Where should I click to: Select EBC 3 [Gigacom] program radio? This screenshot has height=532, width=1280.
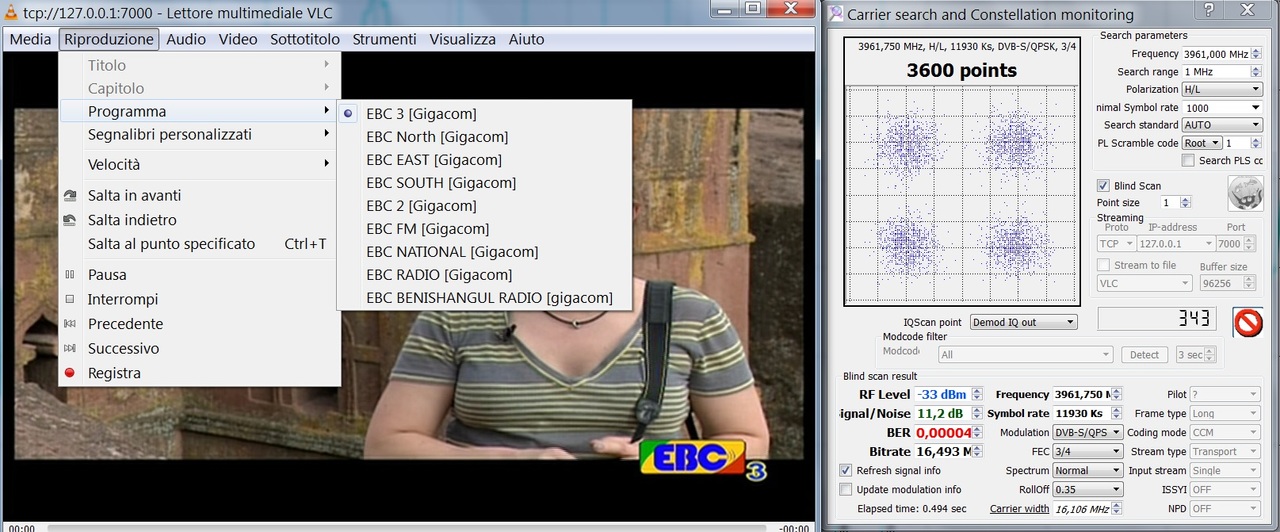[348, 114]
